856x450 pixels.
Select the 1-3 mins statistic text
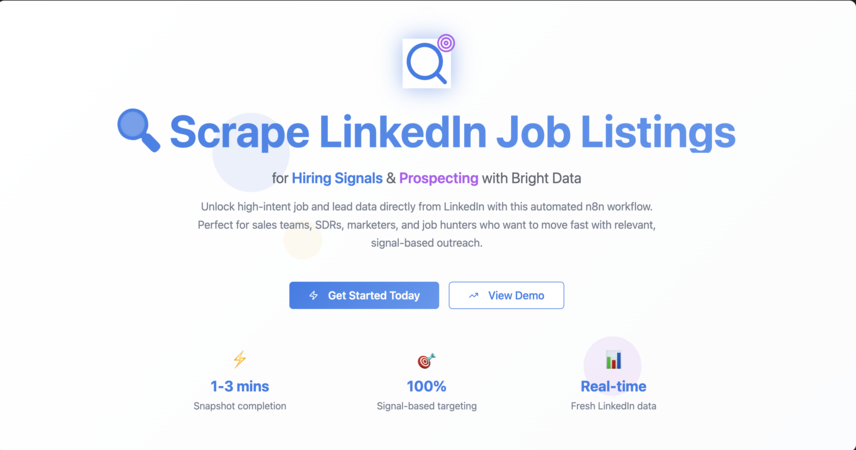click(x=240, y=386)
